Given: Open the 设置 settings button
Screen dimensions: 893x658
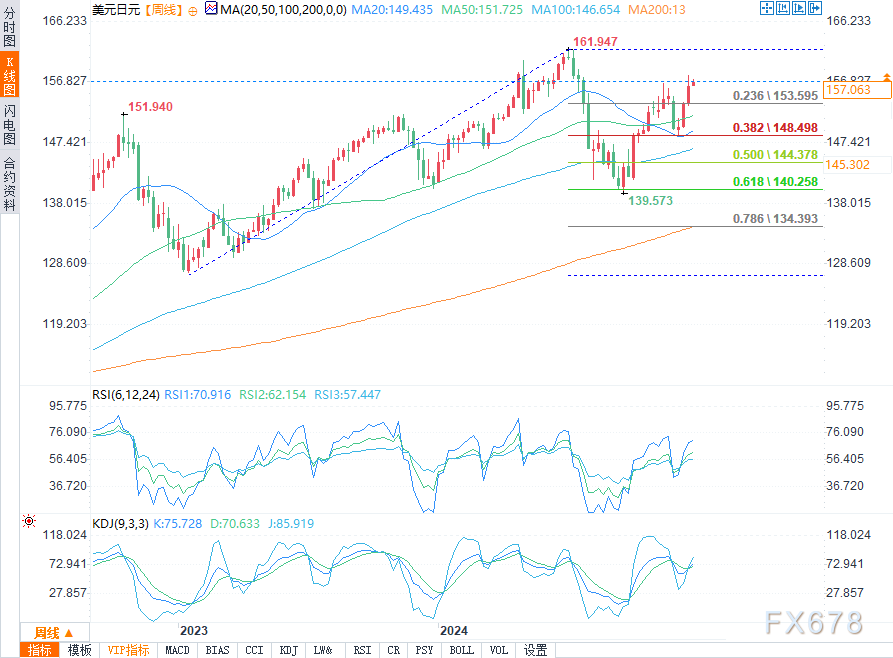Looking at the screenshot, I should [x=535, y=650].
